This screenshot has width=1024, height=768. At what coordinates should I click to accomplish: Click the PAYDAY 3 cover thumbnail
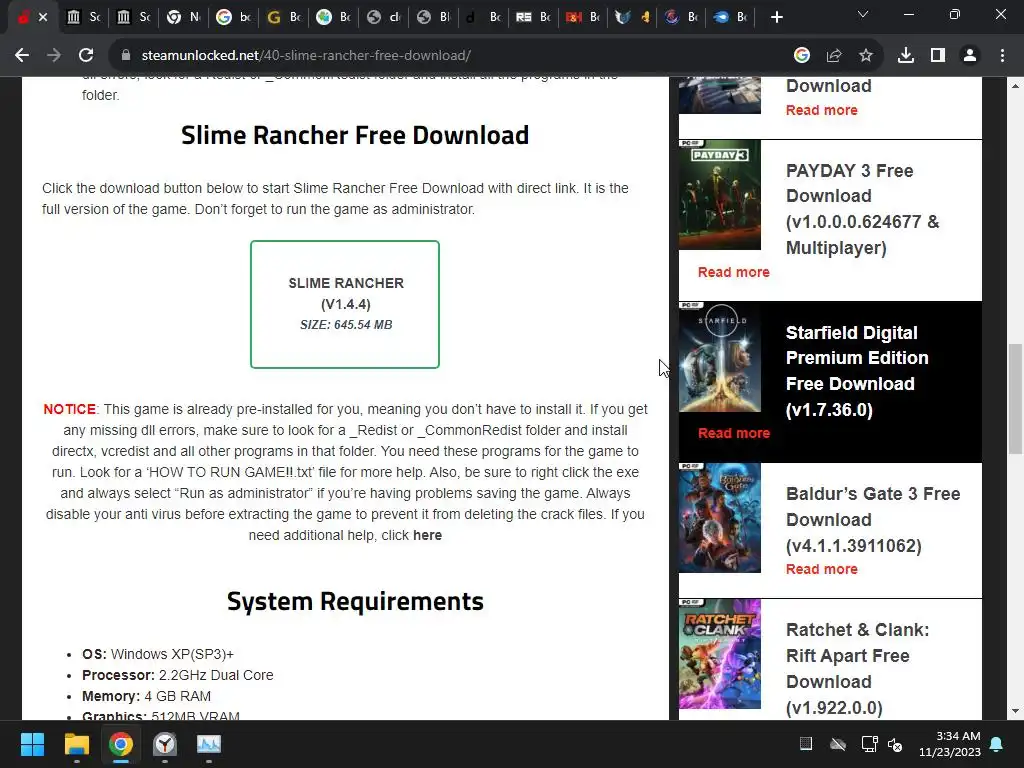tap(720, 195)
